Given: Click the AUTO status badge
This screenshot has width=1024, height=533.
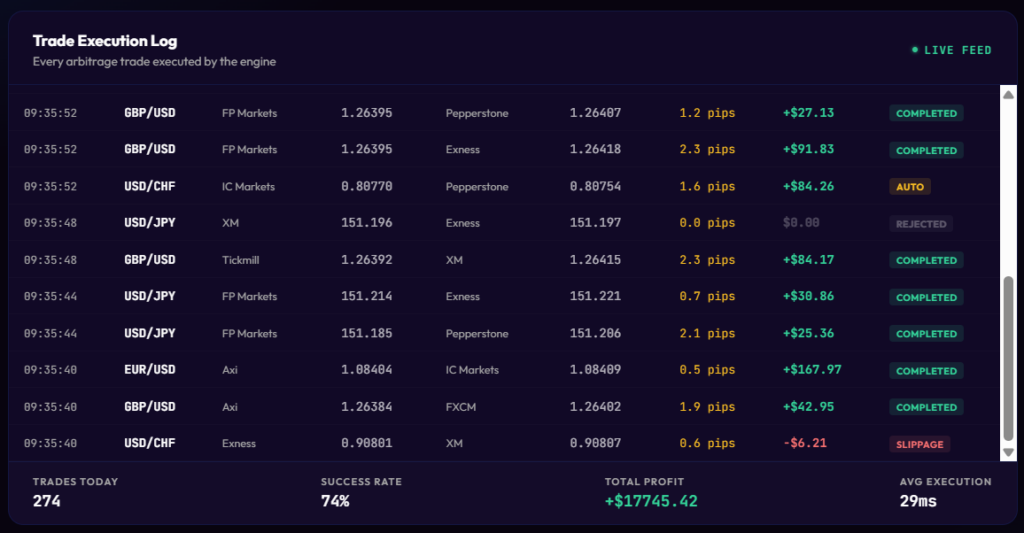Looking at the screenshot, I should coord(910,187).
